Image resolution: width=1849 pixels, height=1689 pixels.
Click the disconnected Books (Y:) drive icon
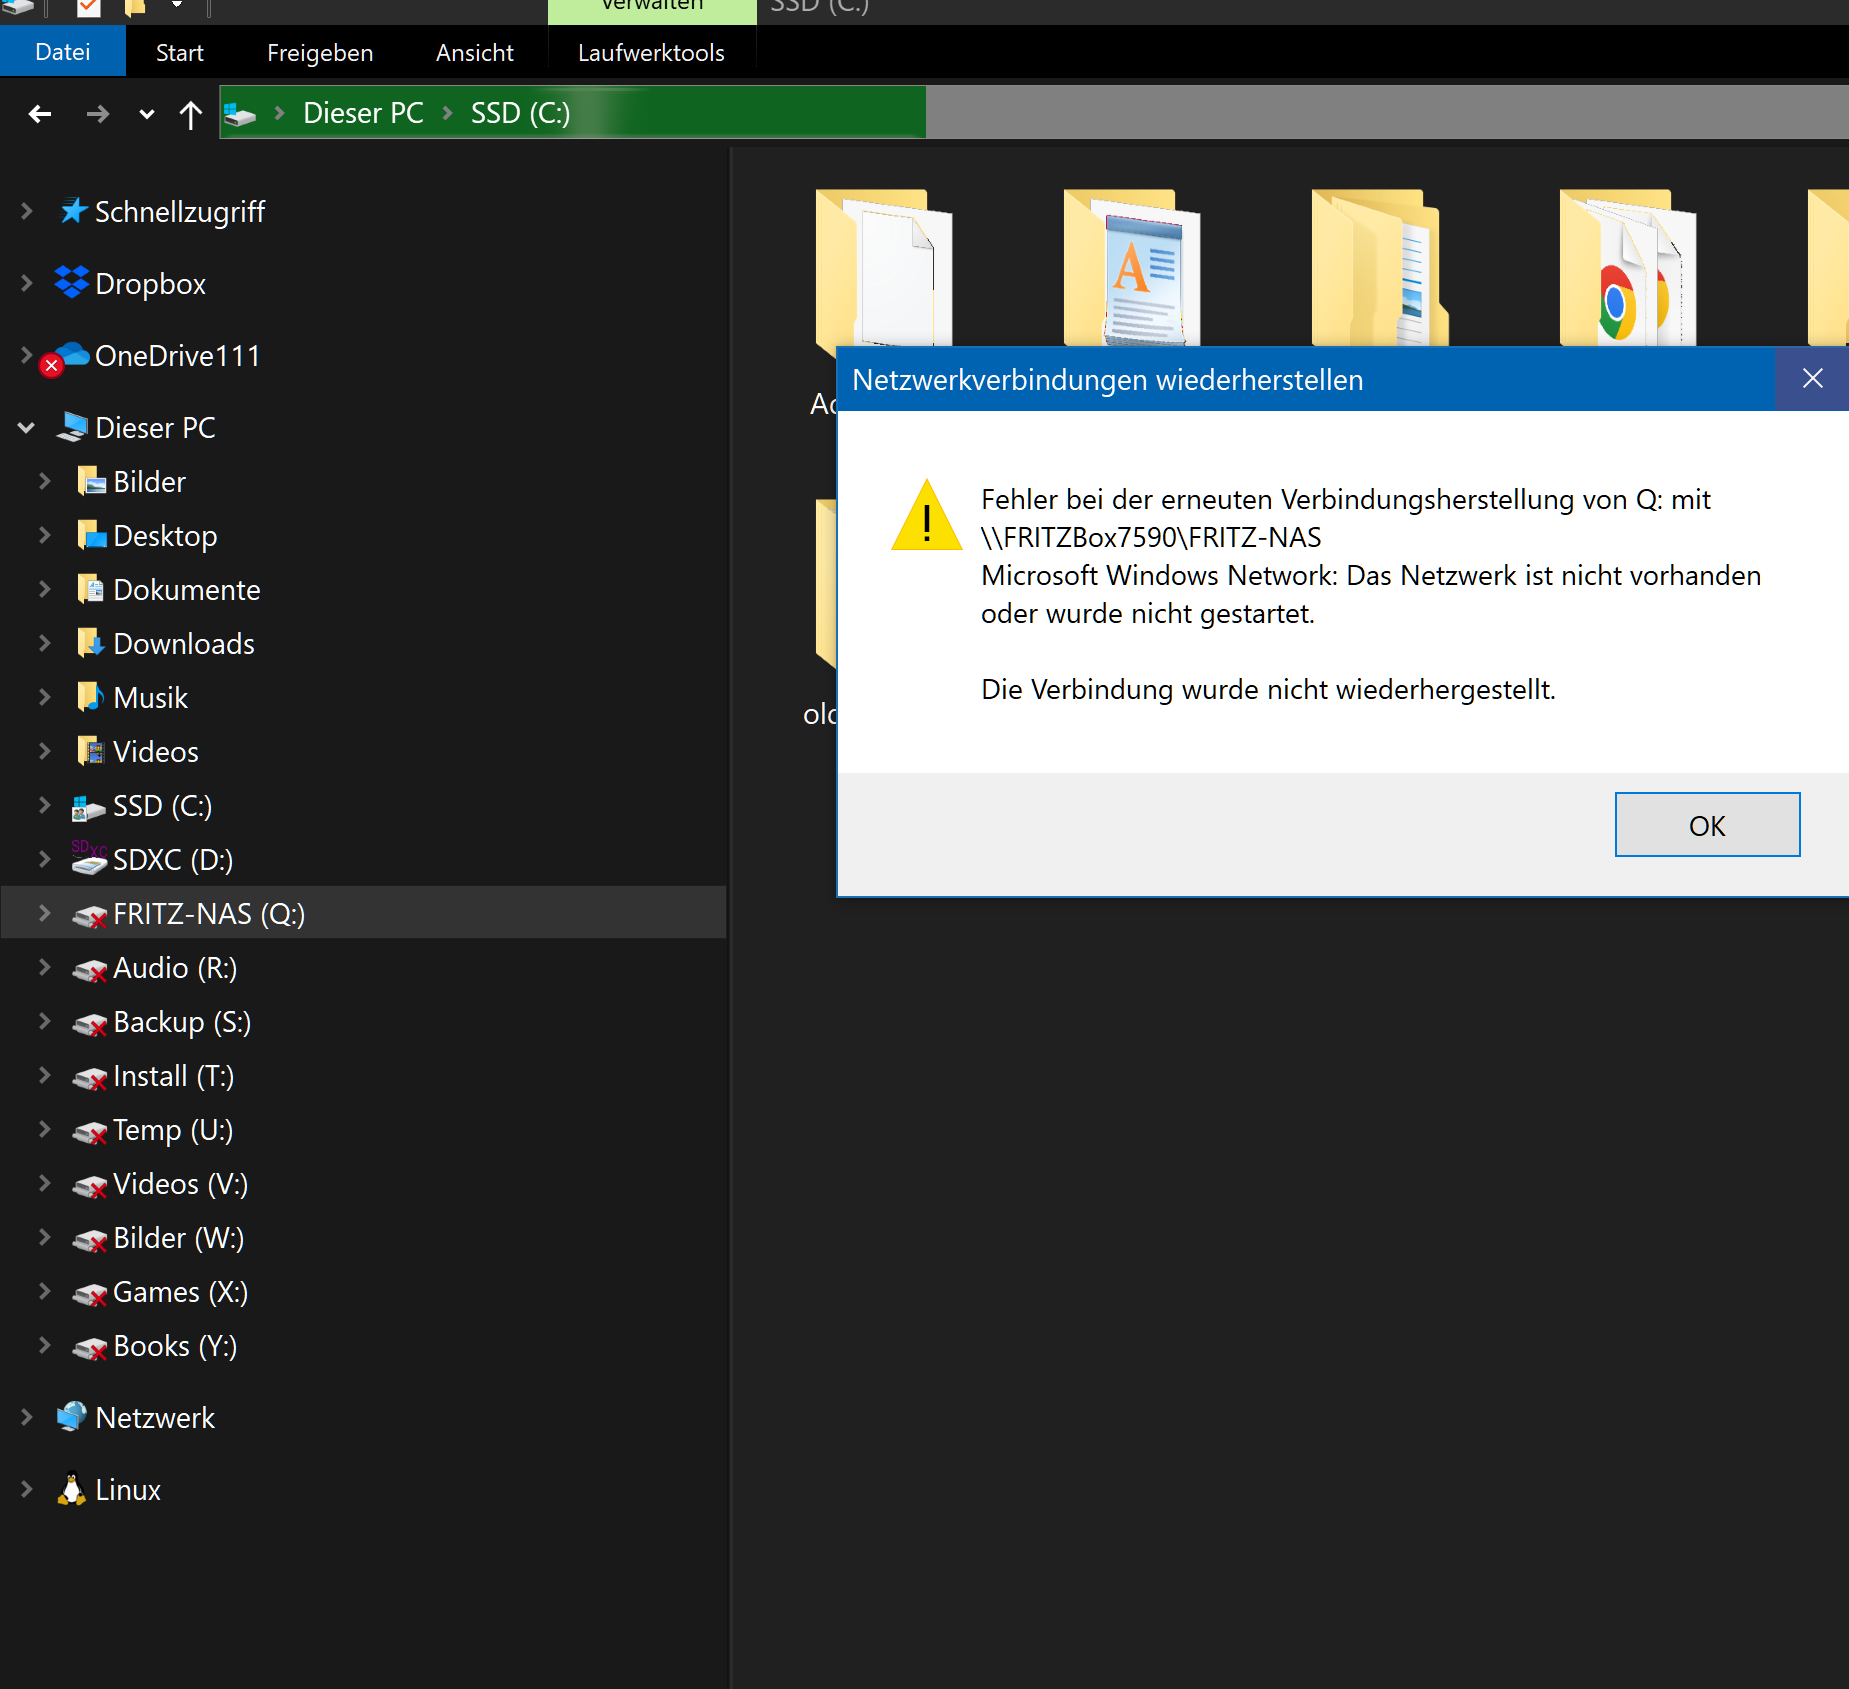[x=90, y=1347]
